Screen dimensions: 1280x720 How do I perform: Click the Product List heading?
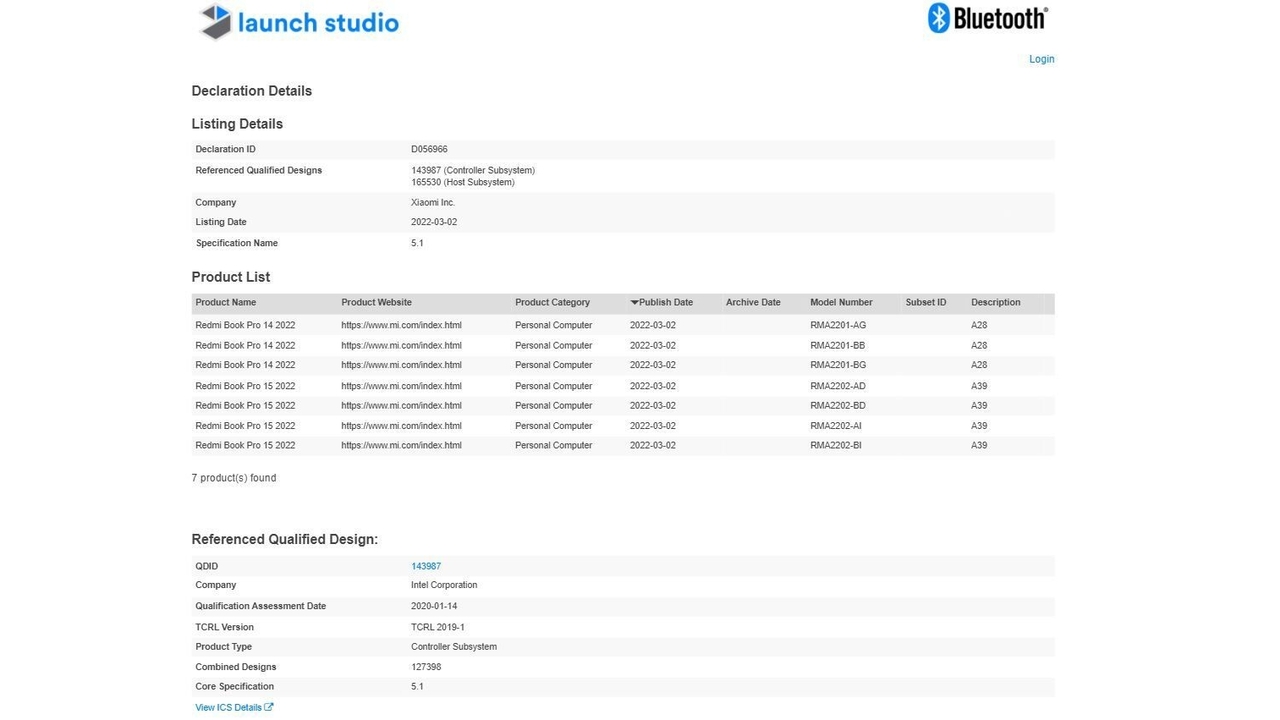[x=231, y=277]
